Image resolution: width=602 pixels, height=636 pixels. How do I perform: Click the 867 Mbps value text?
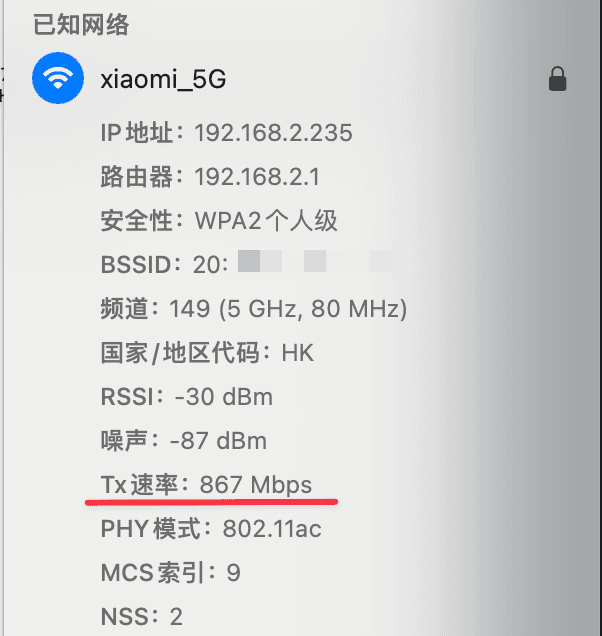click(x=256, y=485)
